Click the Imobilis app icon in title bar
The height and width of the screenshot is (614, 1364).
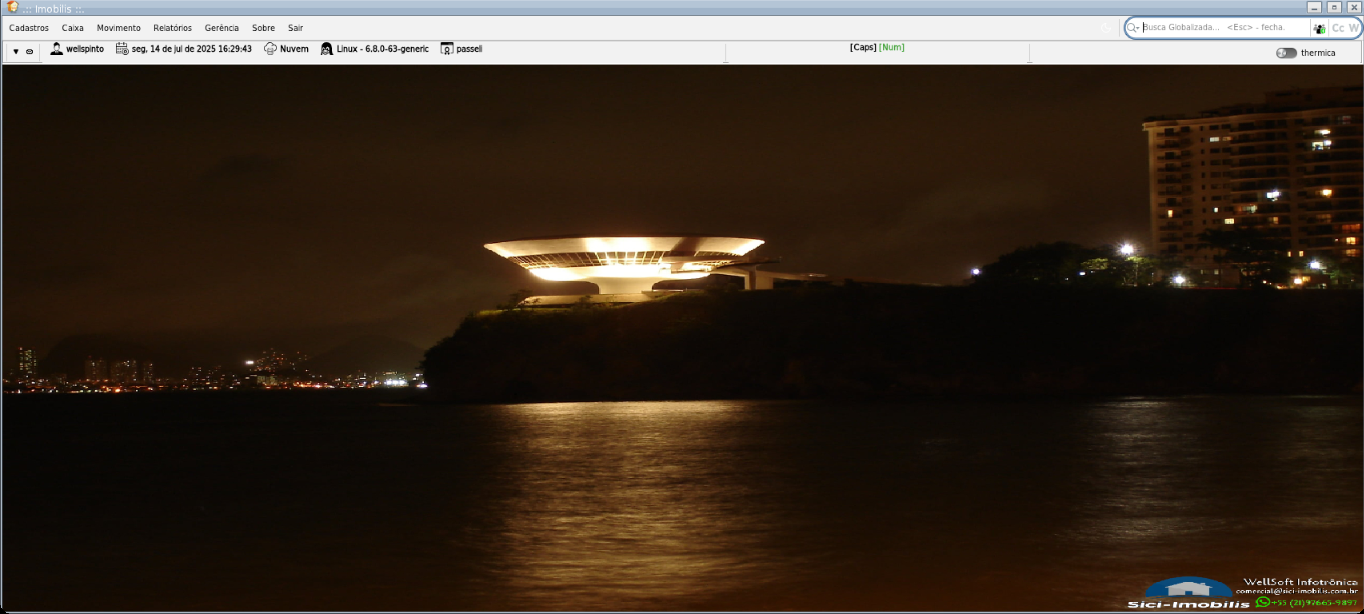[x=12, y=7]
